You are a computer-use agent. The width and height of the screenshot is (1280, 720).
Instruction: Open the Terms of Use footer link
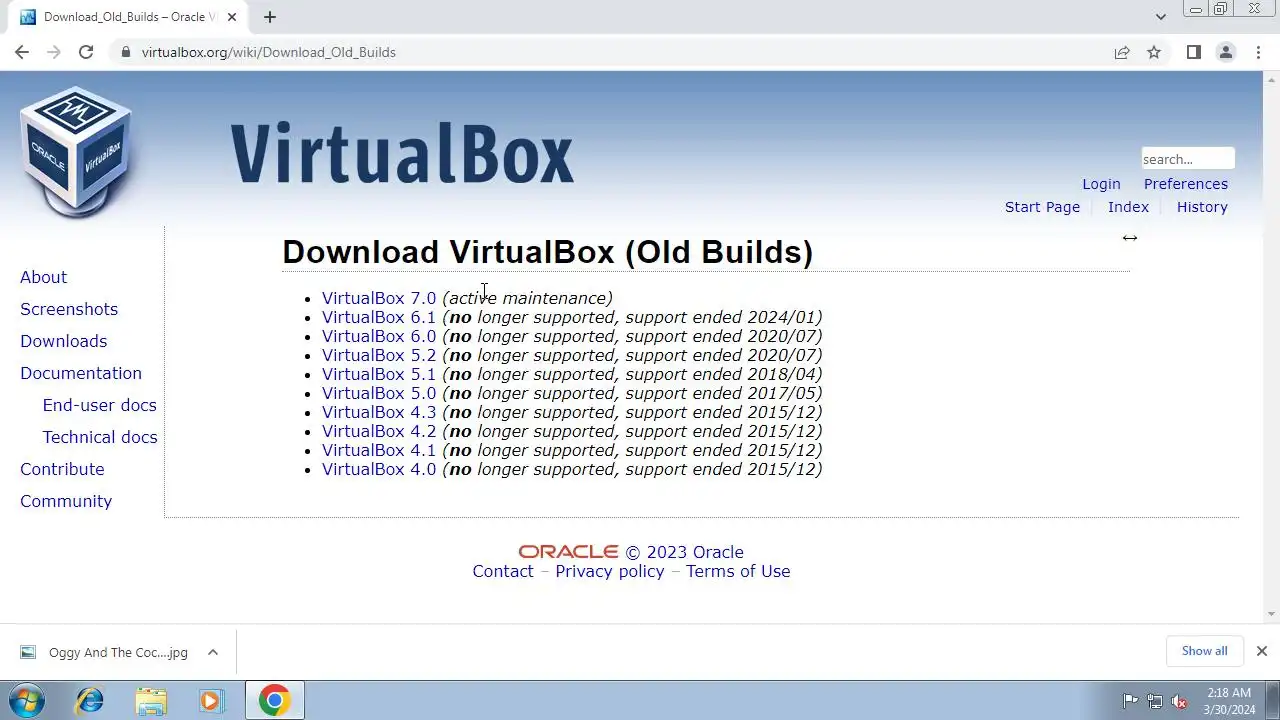click(738, 571)
